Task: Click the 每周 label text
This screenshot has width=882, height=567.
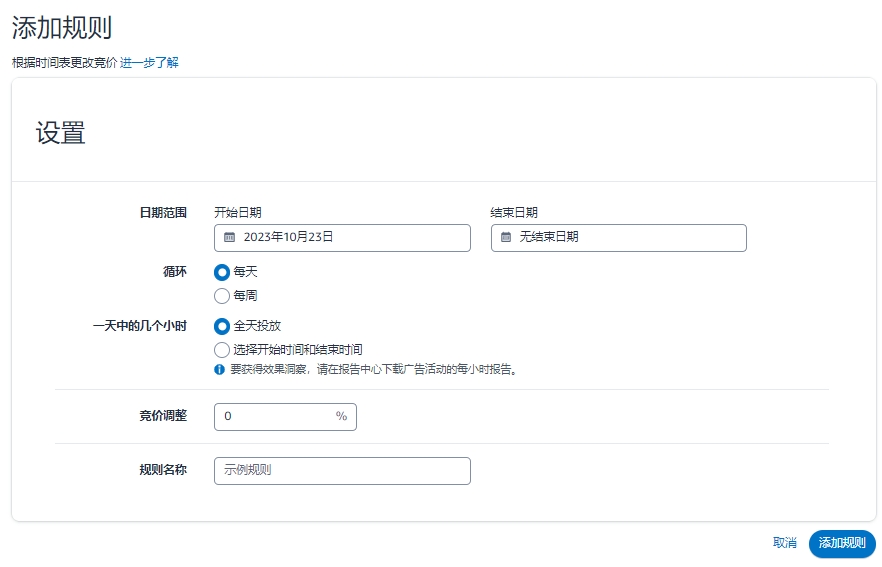Action: [x=245, y=296]
